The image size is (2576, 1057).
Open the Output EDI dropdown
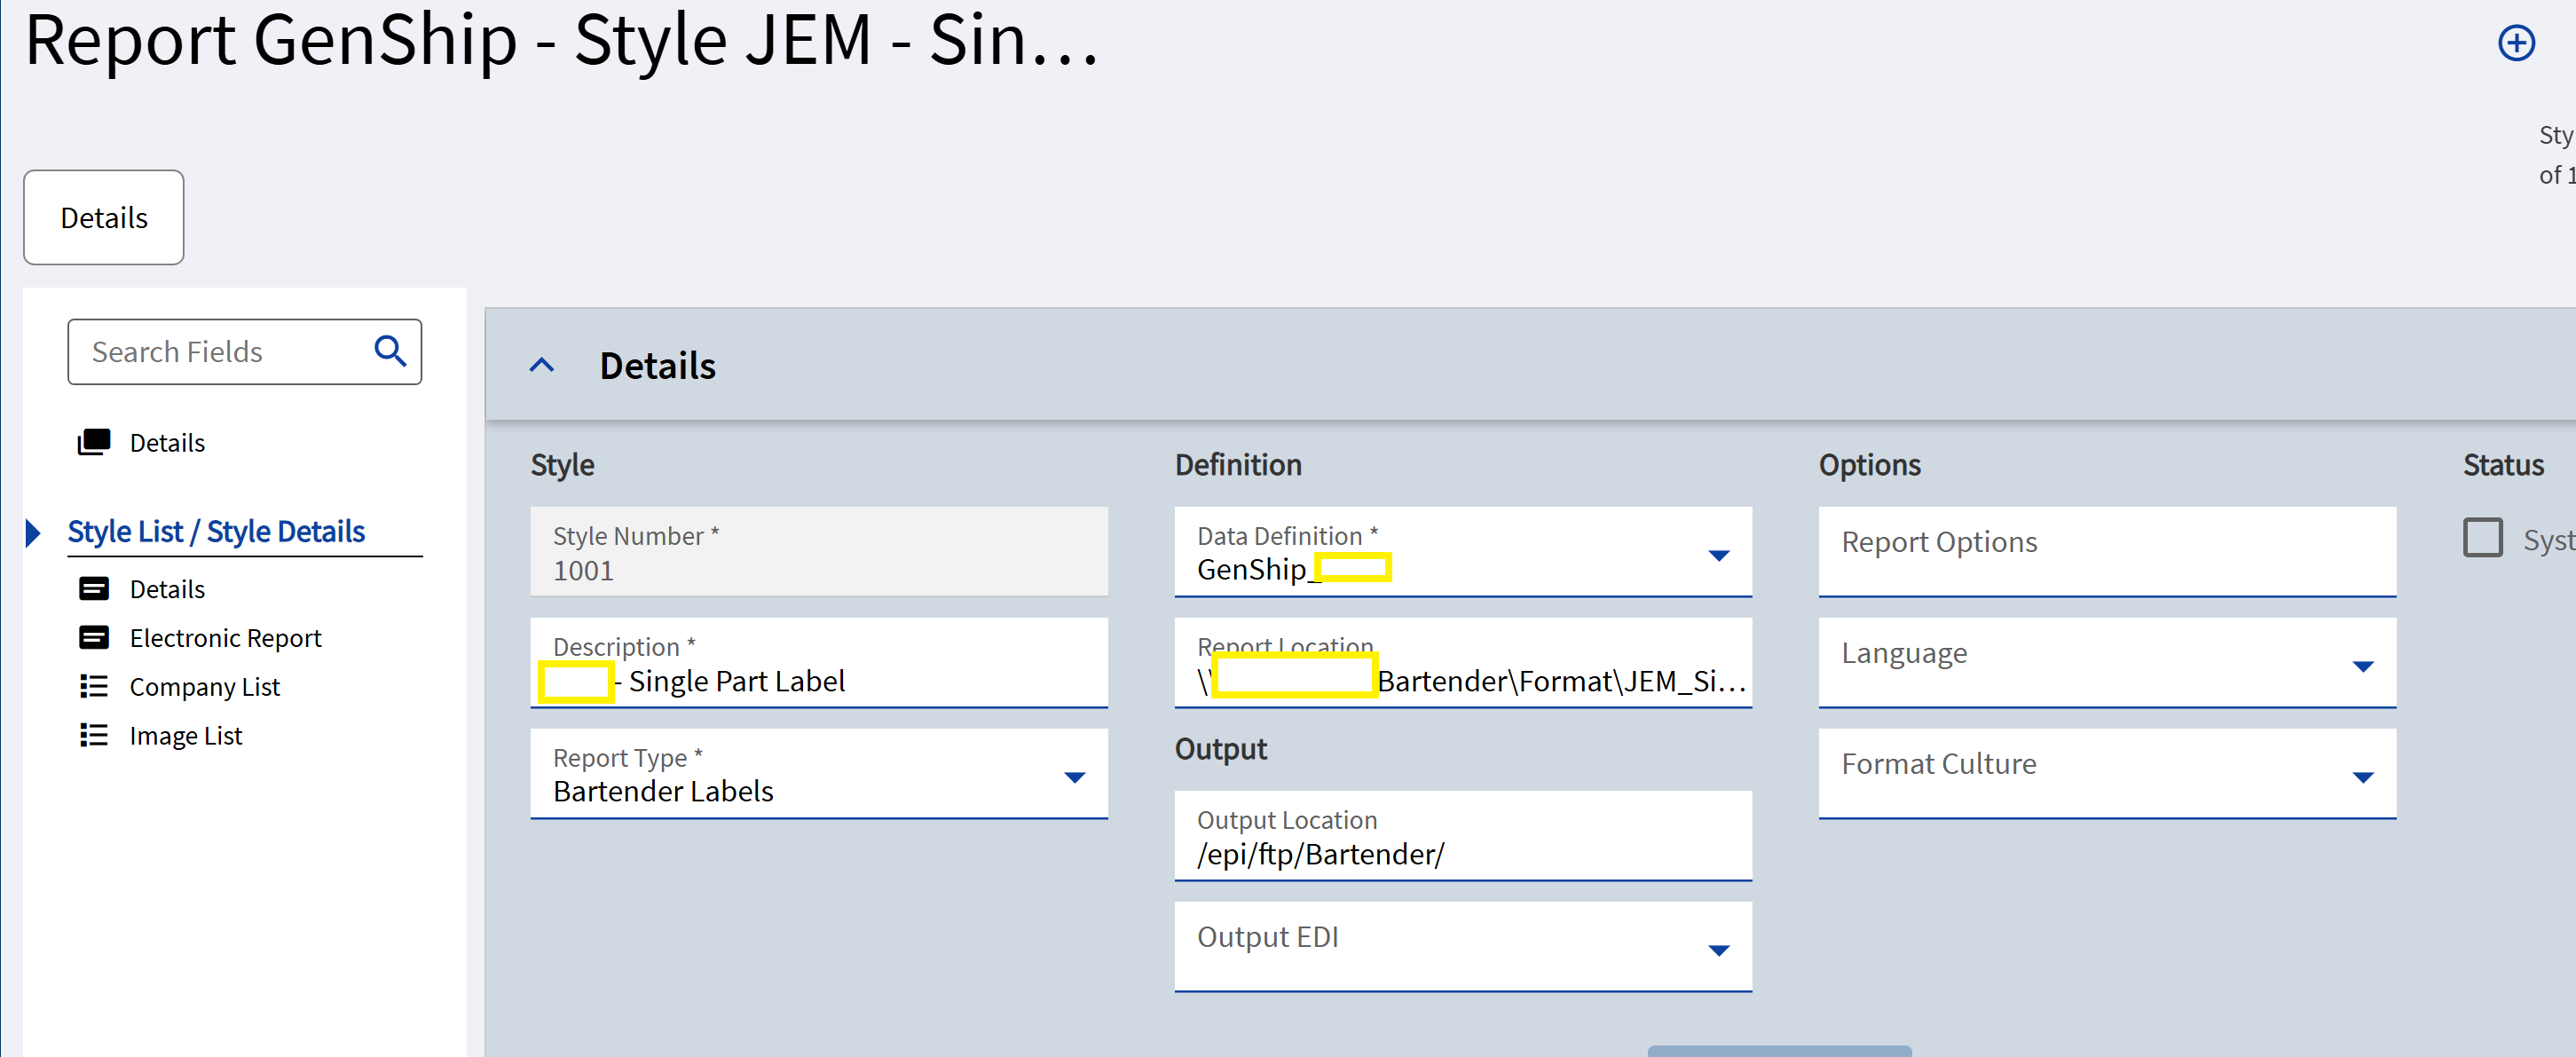pyautogui.click(x=1718, y=950)
